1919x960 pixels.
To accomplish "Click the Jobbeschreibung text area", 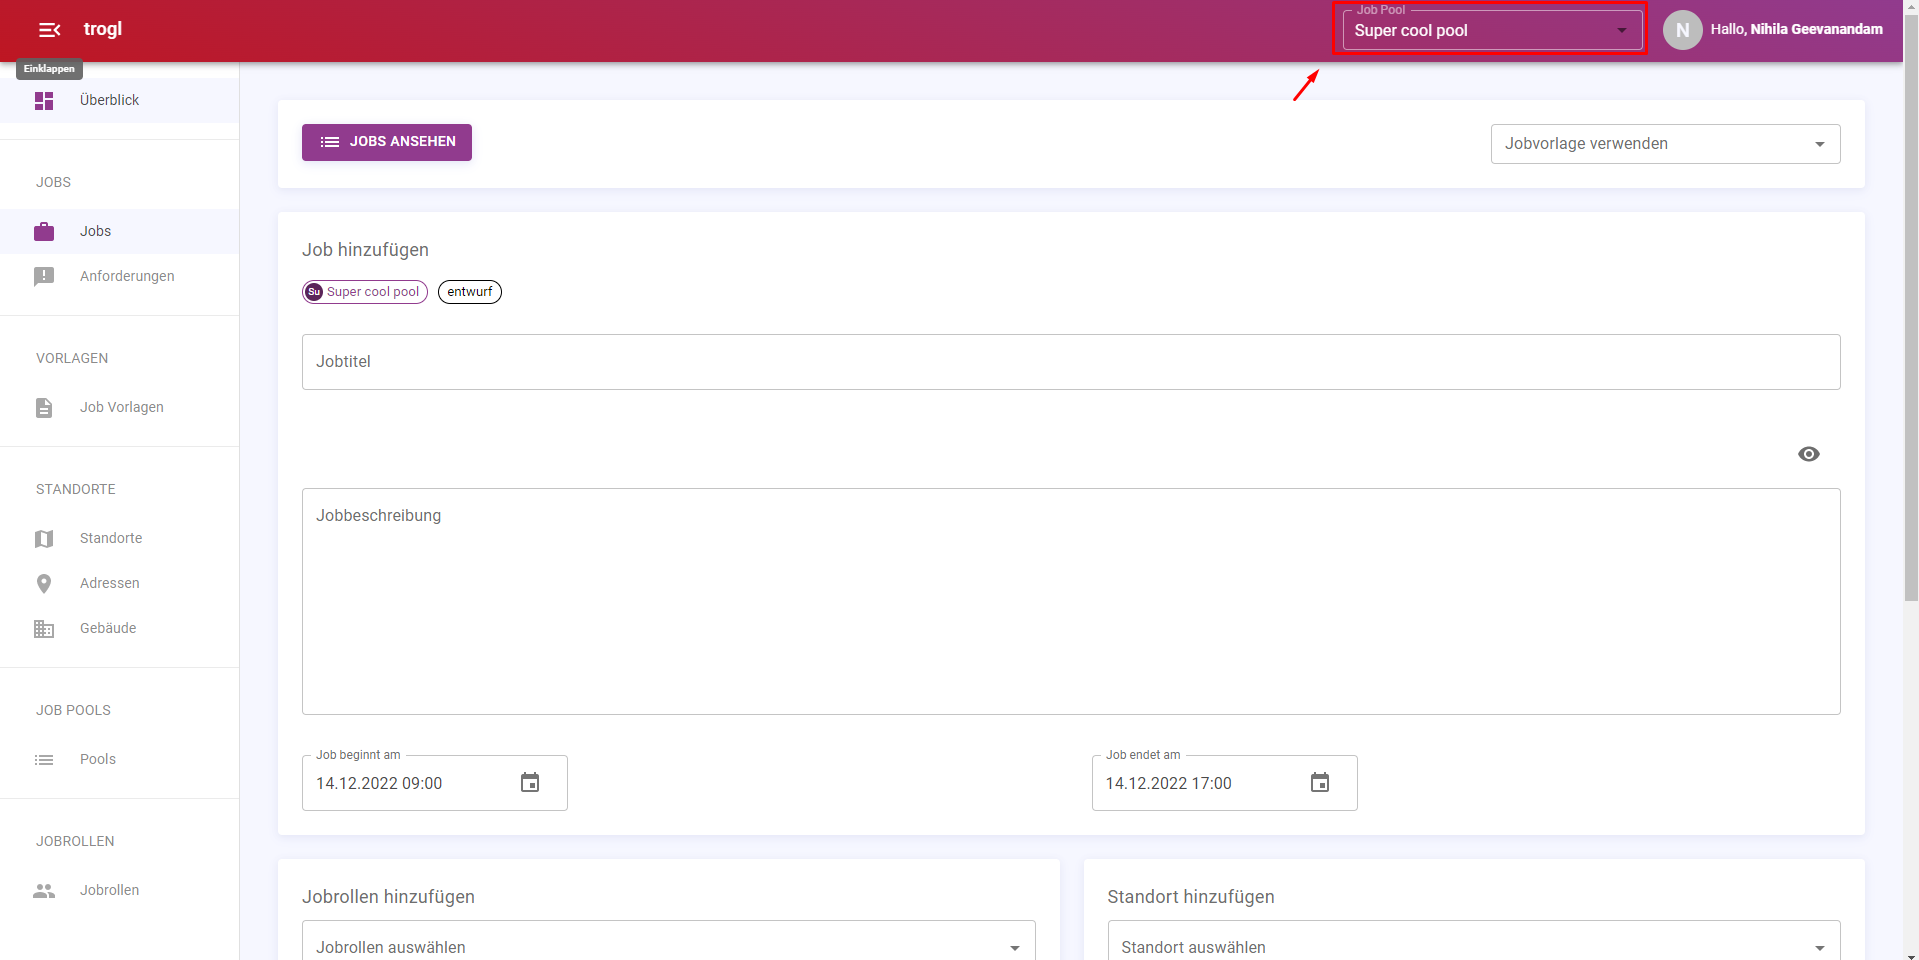I will coord(1070,601).
